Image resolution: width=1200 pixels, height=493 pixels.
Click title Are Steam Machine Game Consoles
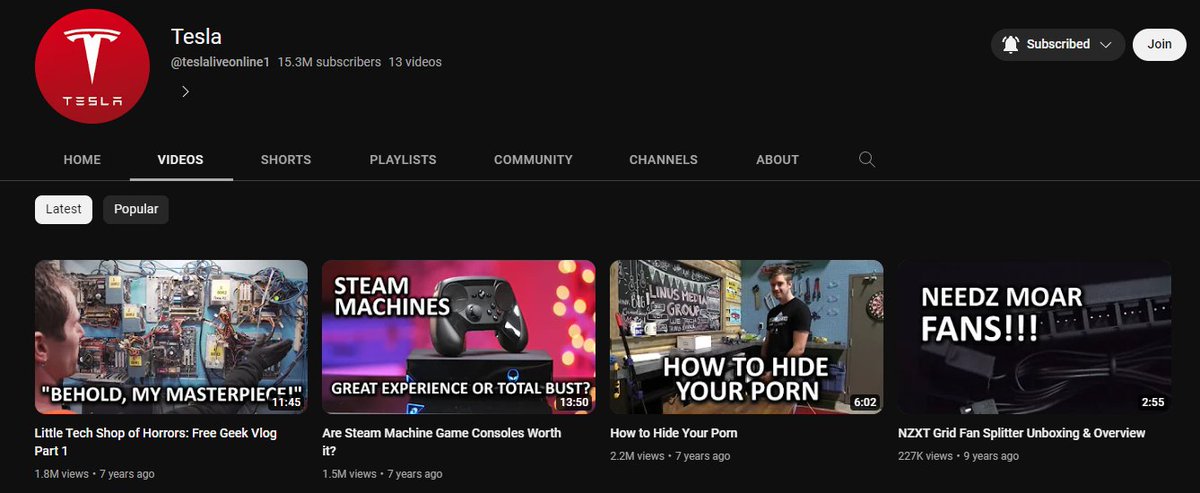pyautogui.click(x=442, y=442)
